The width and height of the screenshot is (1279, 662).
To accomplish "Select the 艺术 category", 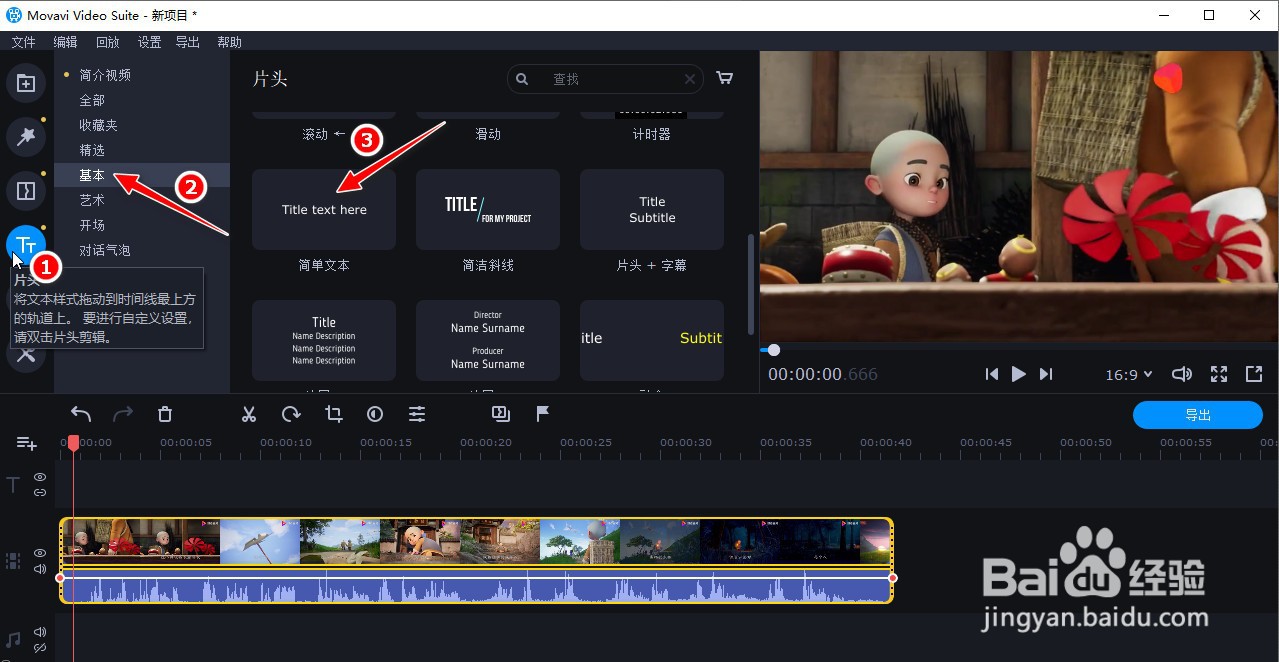I will (x=92, y=200).
